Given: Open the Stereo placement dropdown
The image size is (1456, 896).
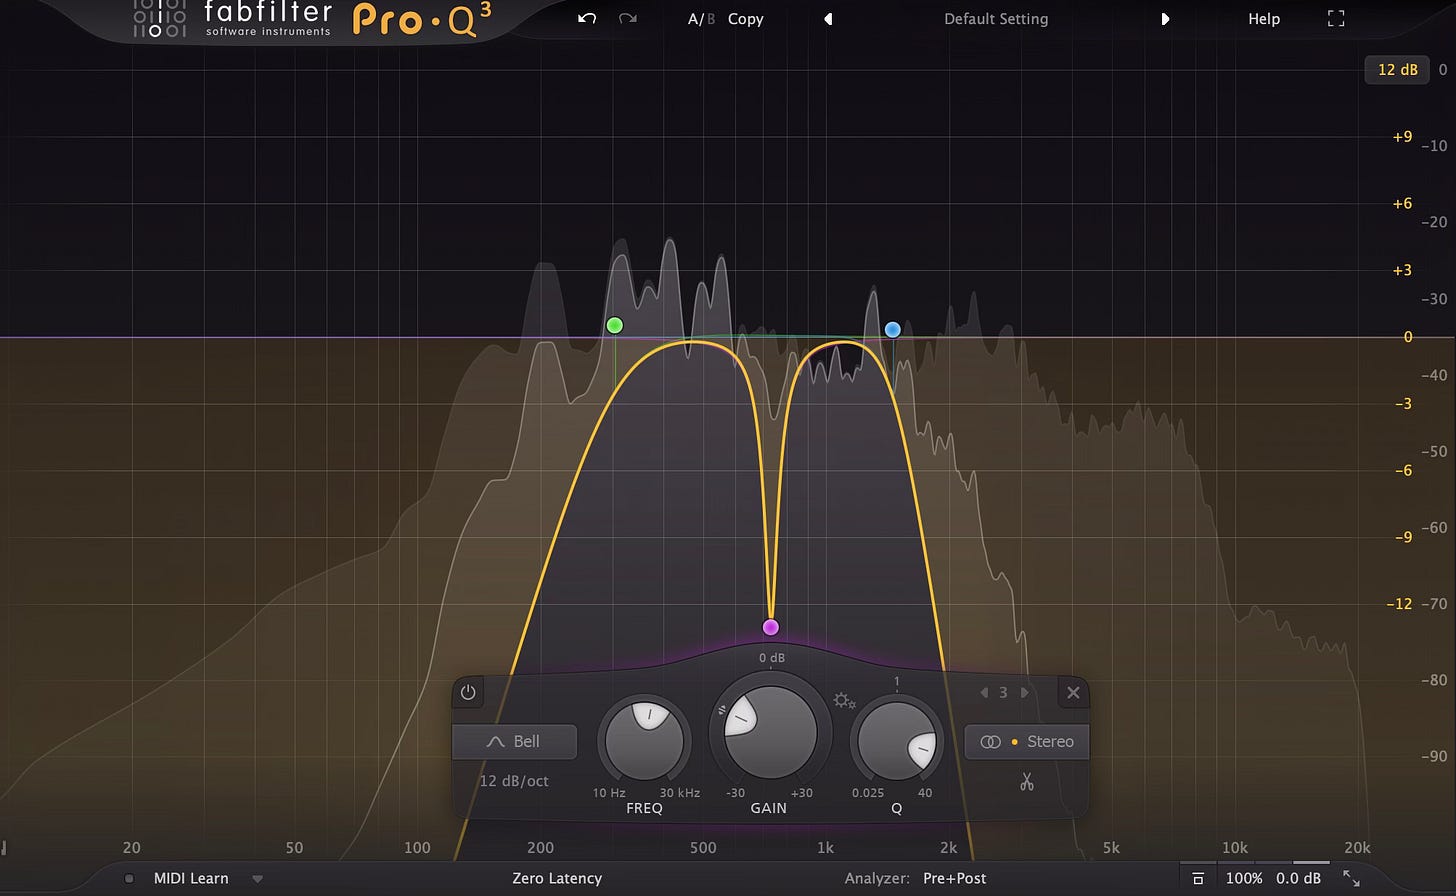Looking at the screenshot, I should point(1027,742).
